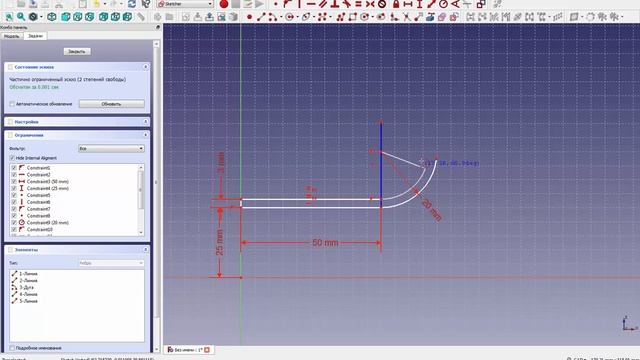The image size is (640, 360).
Task: Open the Sketcher workbench dropdown
Action: click(185, 4)
